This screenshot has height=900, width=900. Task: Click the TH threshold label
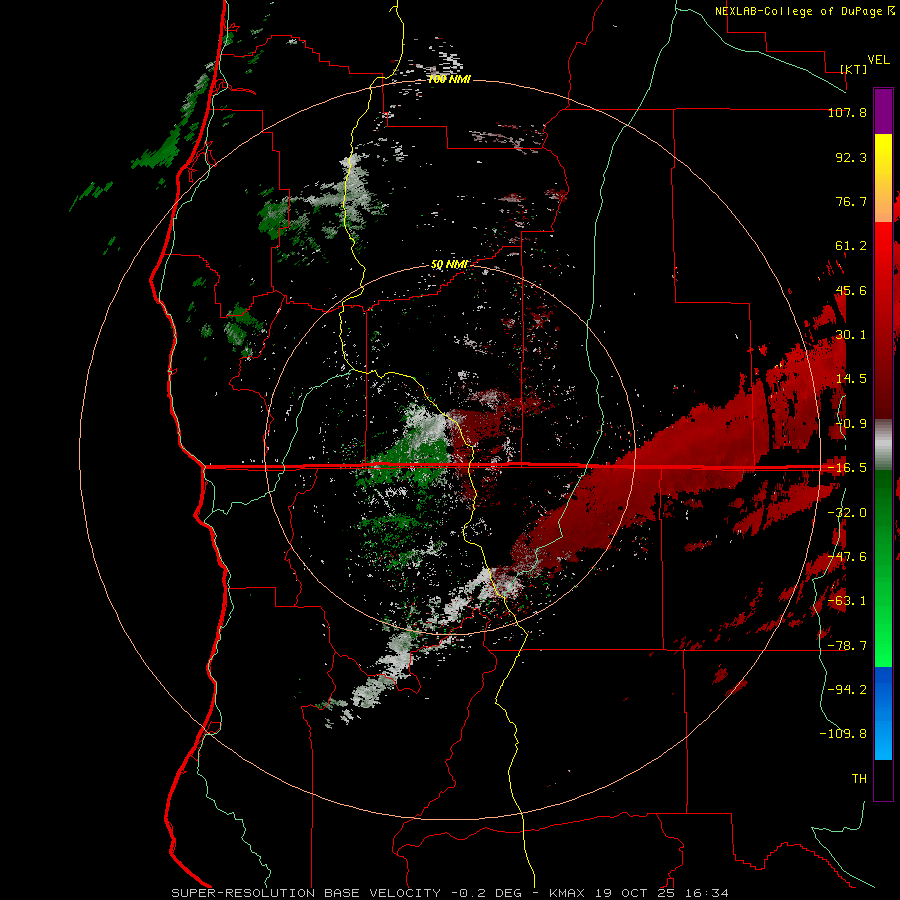point(859,779)
